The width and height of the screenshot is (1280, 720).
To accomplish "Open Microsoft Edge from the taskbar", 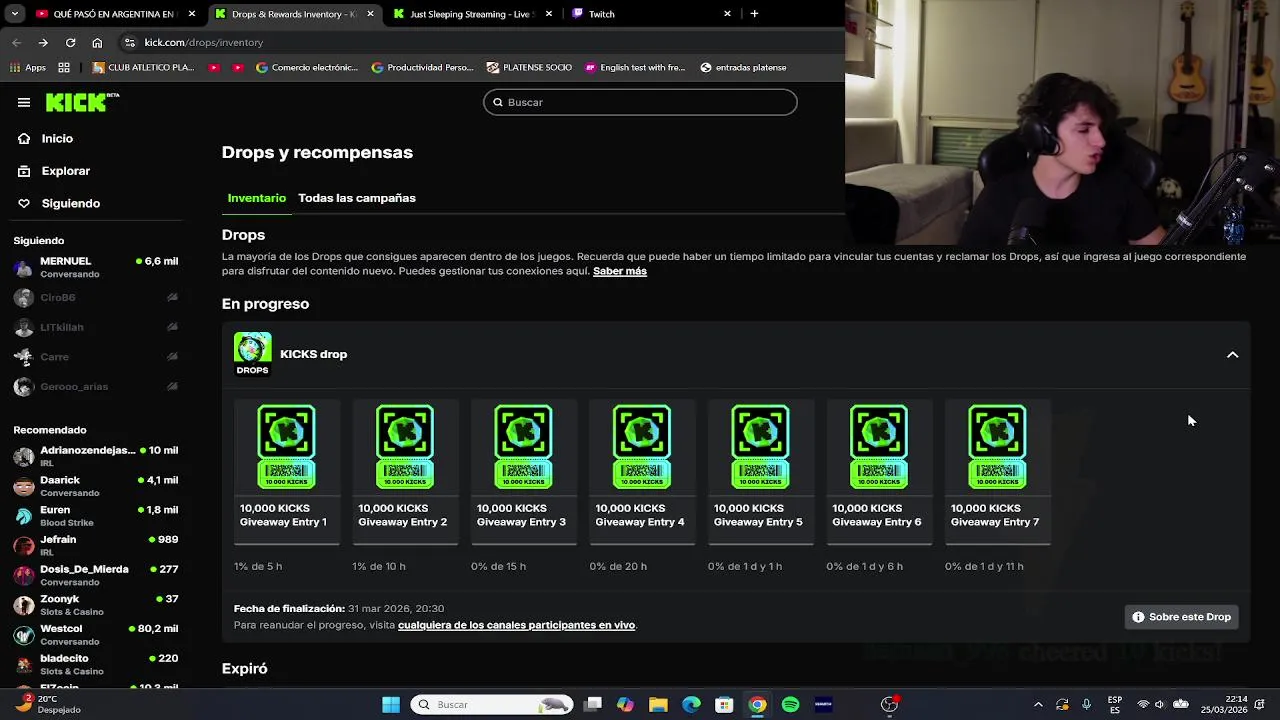I will tap(691, 705).
